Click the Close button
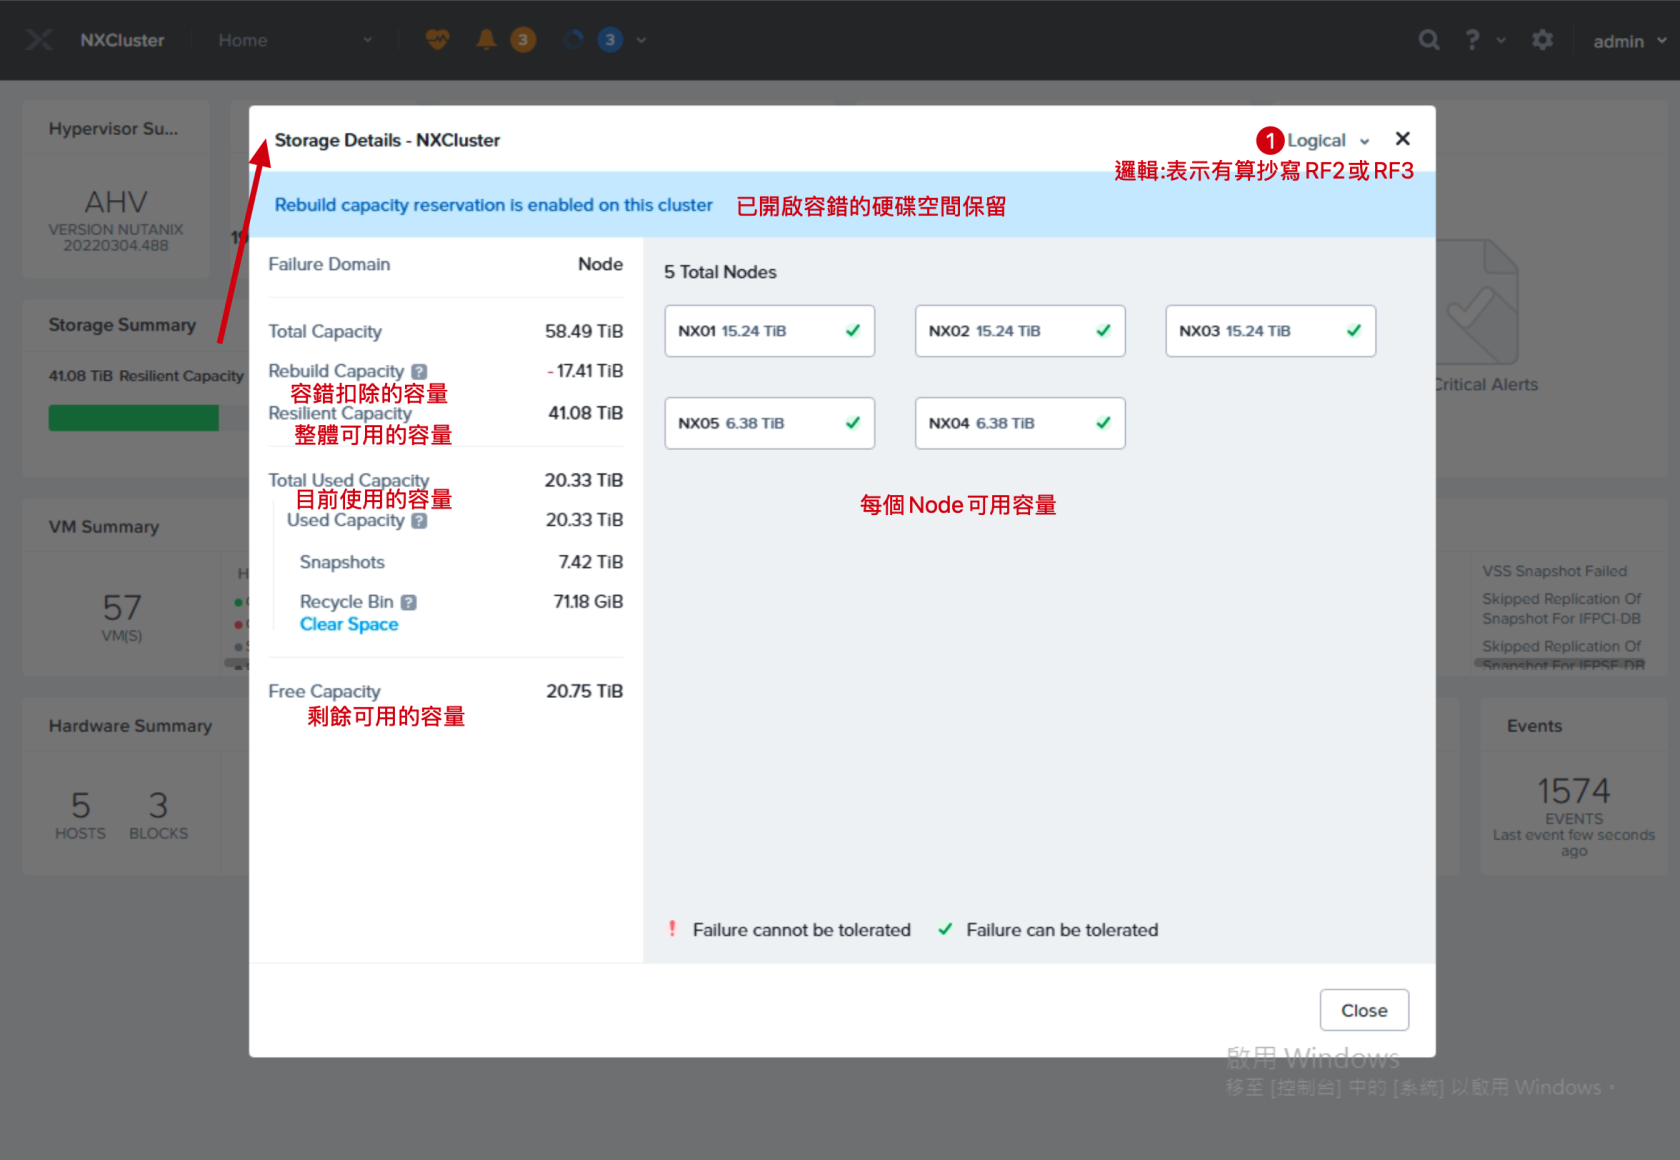The height and width of the screenshot is (1160, 1680). tap(1364, 1010)
